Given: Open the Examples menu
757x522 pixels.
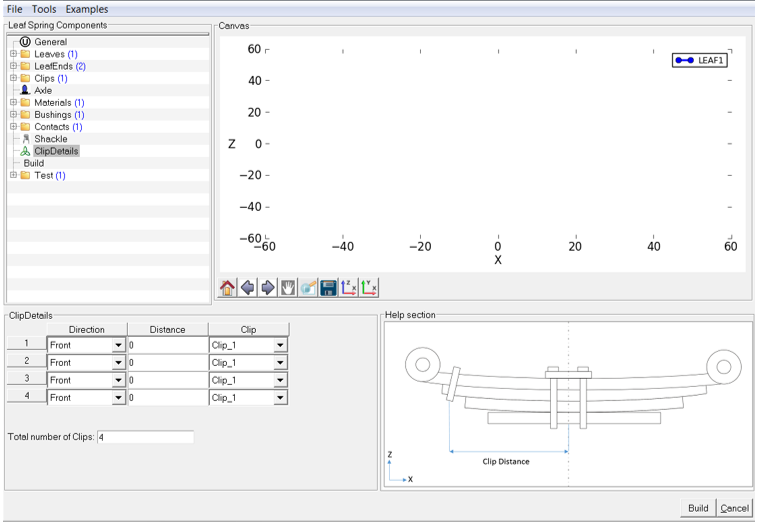Looking at the screenshot, I should click(x=87, y=9).
